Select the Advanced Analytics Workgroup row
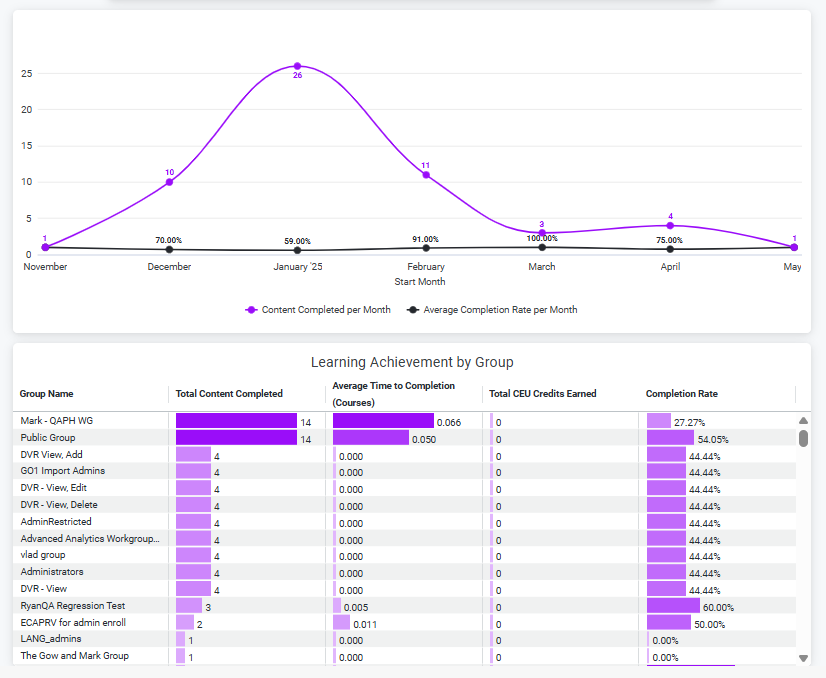This screenshot has width=826, height=678. [x=405, y=538]
